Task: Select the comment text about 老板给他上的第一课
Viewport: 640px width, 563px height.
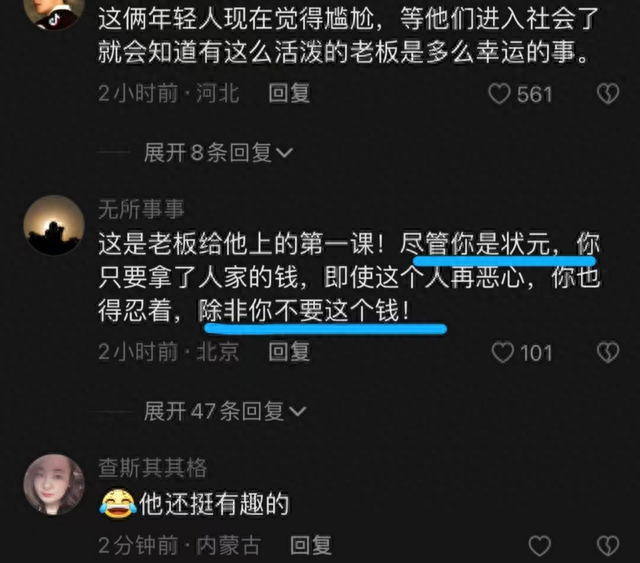Action: point(349,278)
